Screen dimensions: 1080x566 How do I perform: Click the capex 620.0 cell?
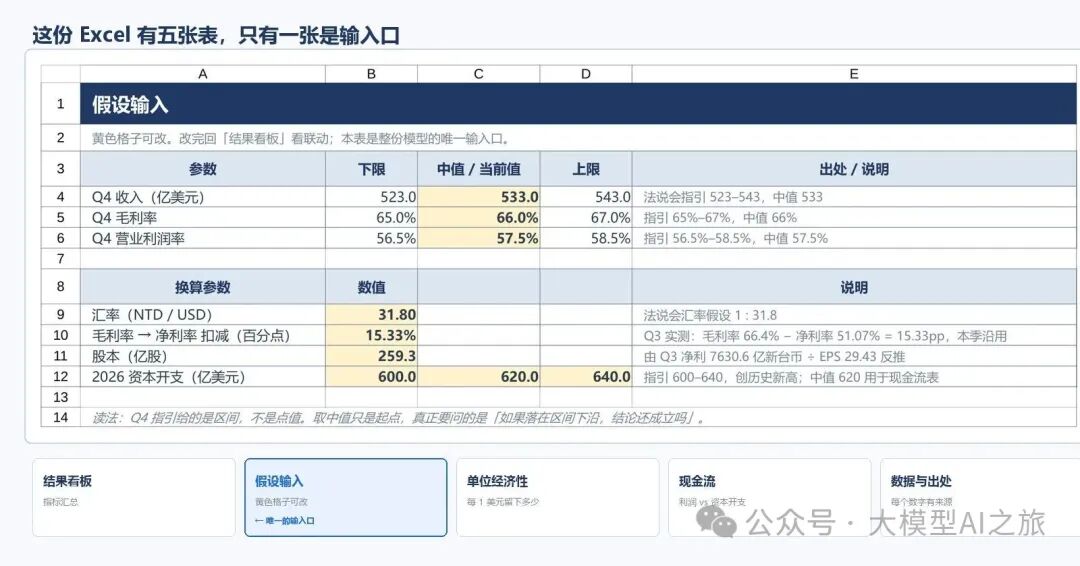coord(479,377)
